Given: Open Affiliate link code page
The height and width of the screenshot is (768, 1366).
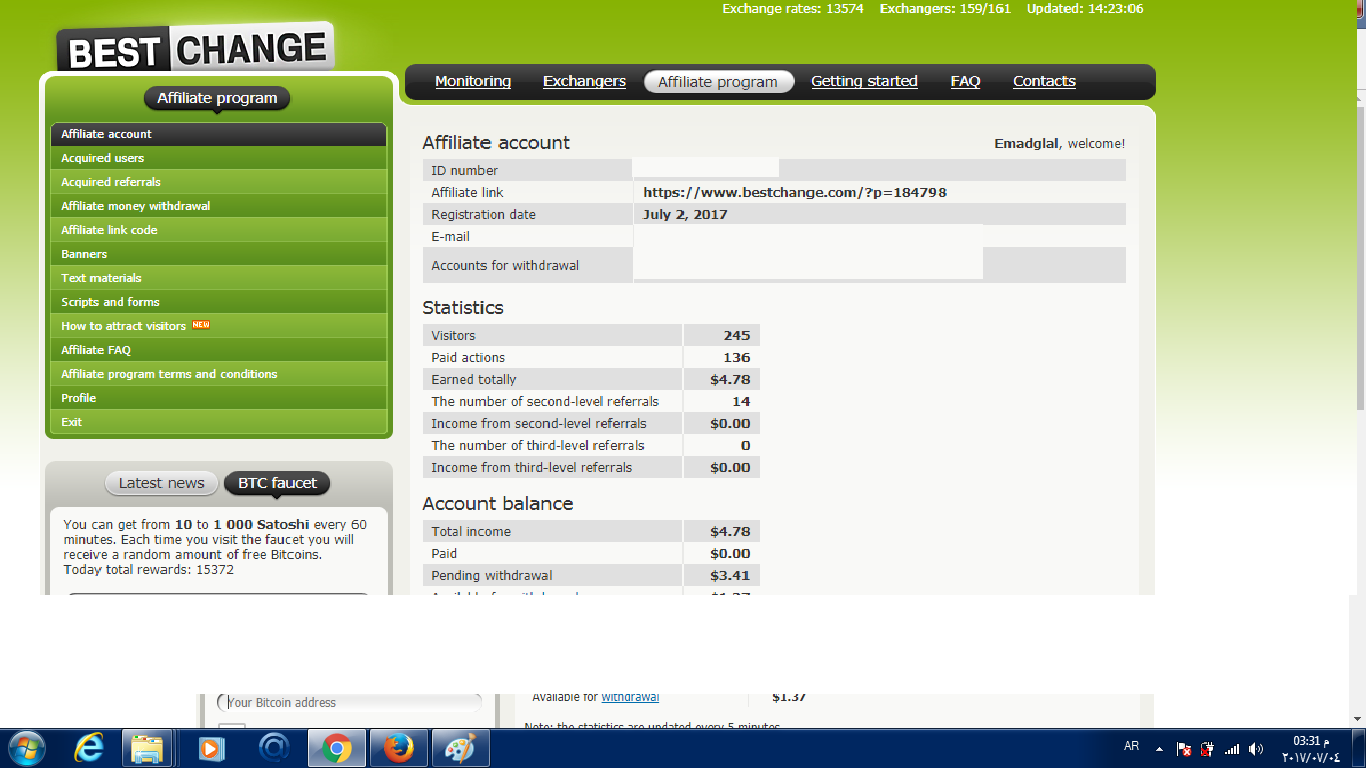Looking at the screenshot, I should click(218, 230).
